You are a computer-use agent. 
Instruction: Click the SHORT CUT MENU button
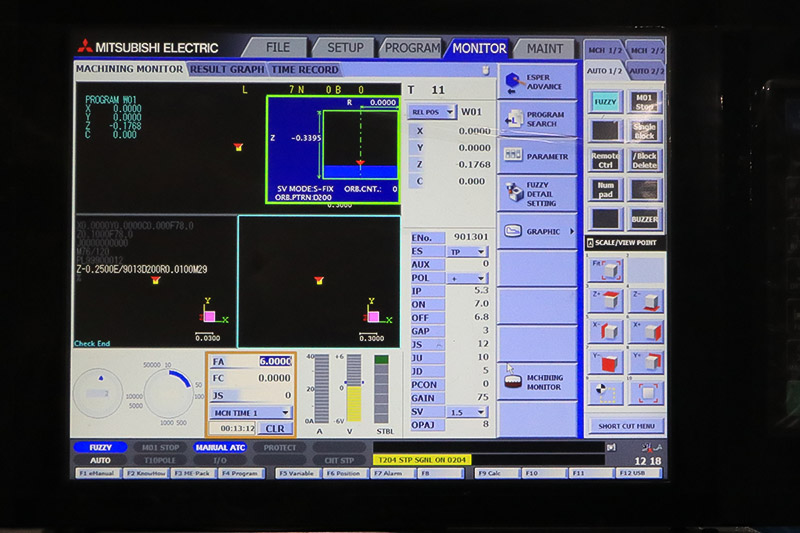tap(625, 426)
